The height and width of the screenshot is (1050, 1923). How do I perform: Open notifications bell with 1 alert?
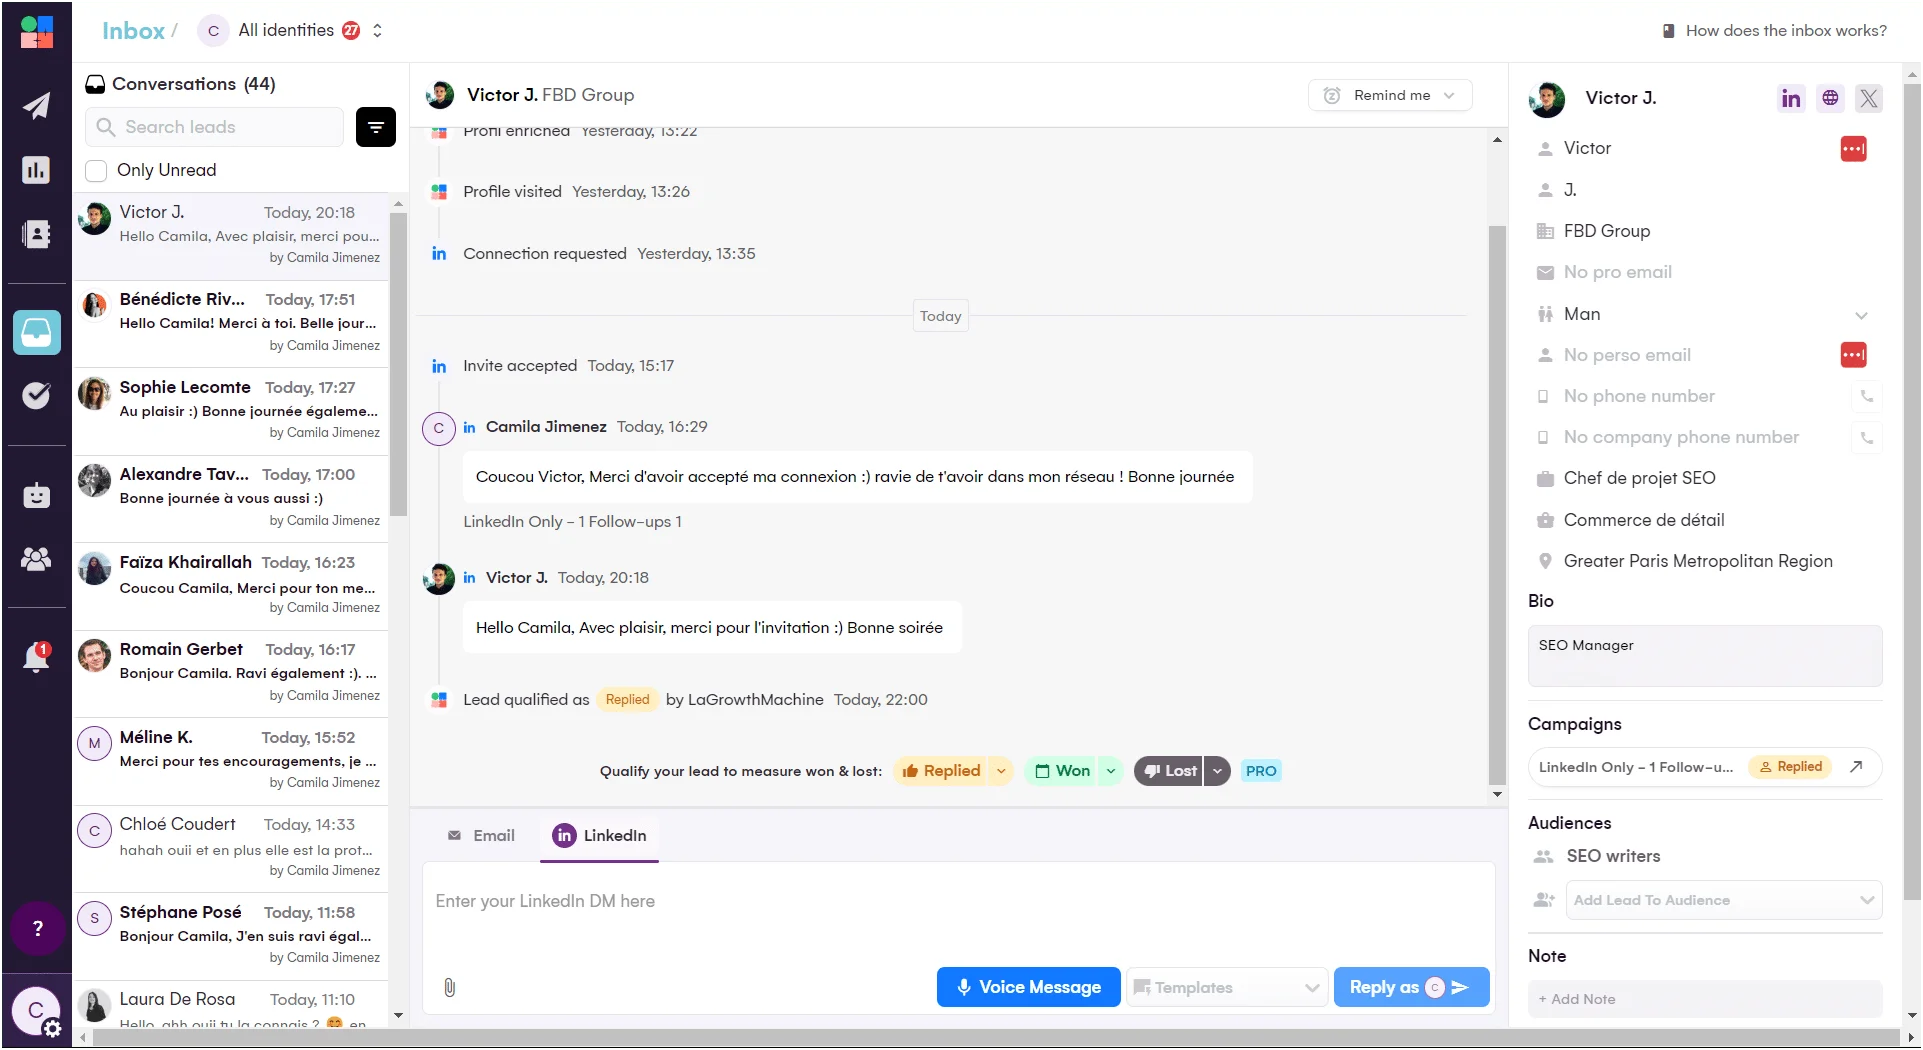tap(36, 657)
